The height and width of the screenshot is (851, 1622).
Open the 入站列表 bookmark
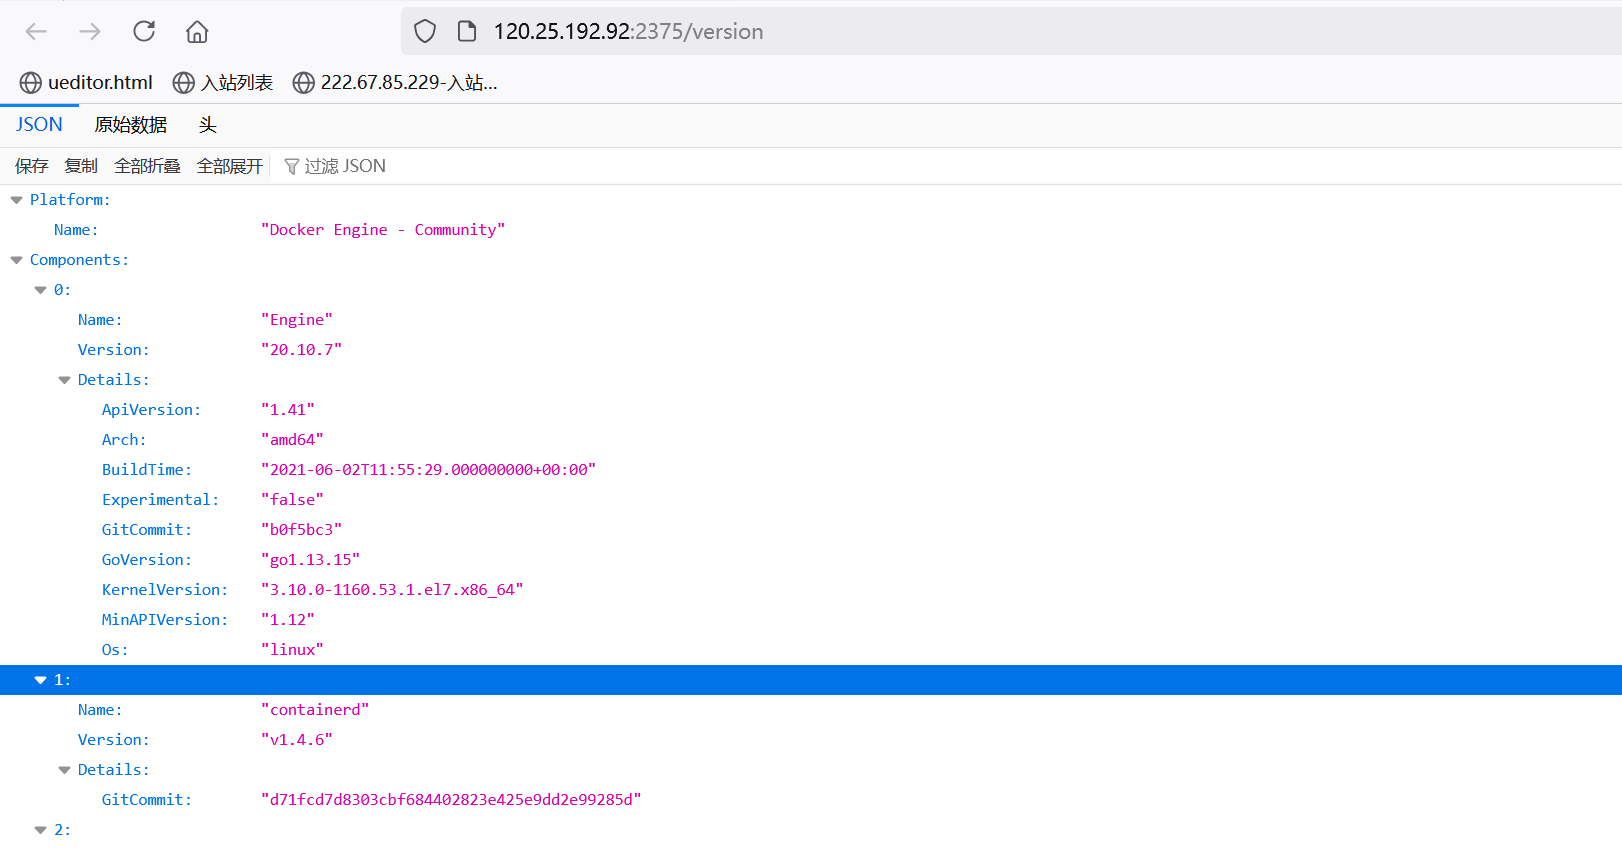pos(223,83)
